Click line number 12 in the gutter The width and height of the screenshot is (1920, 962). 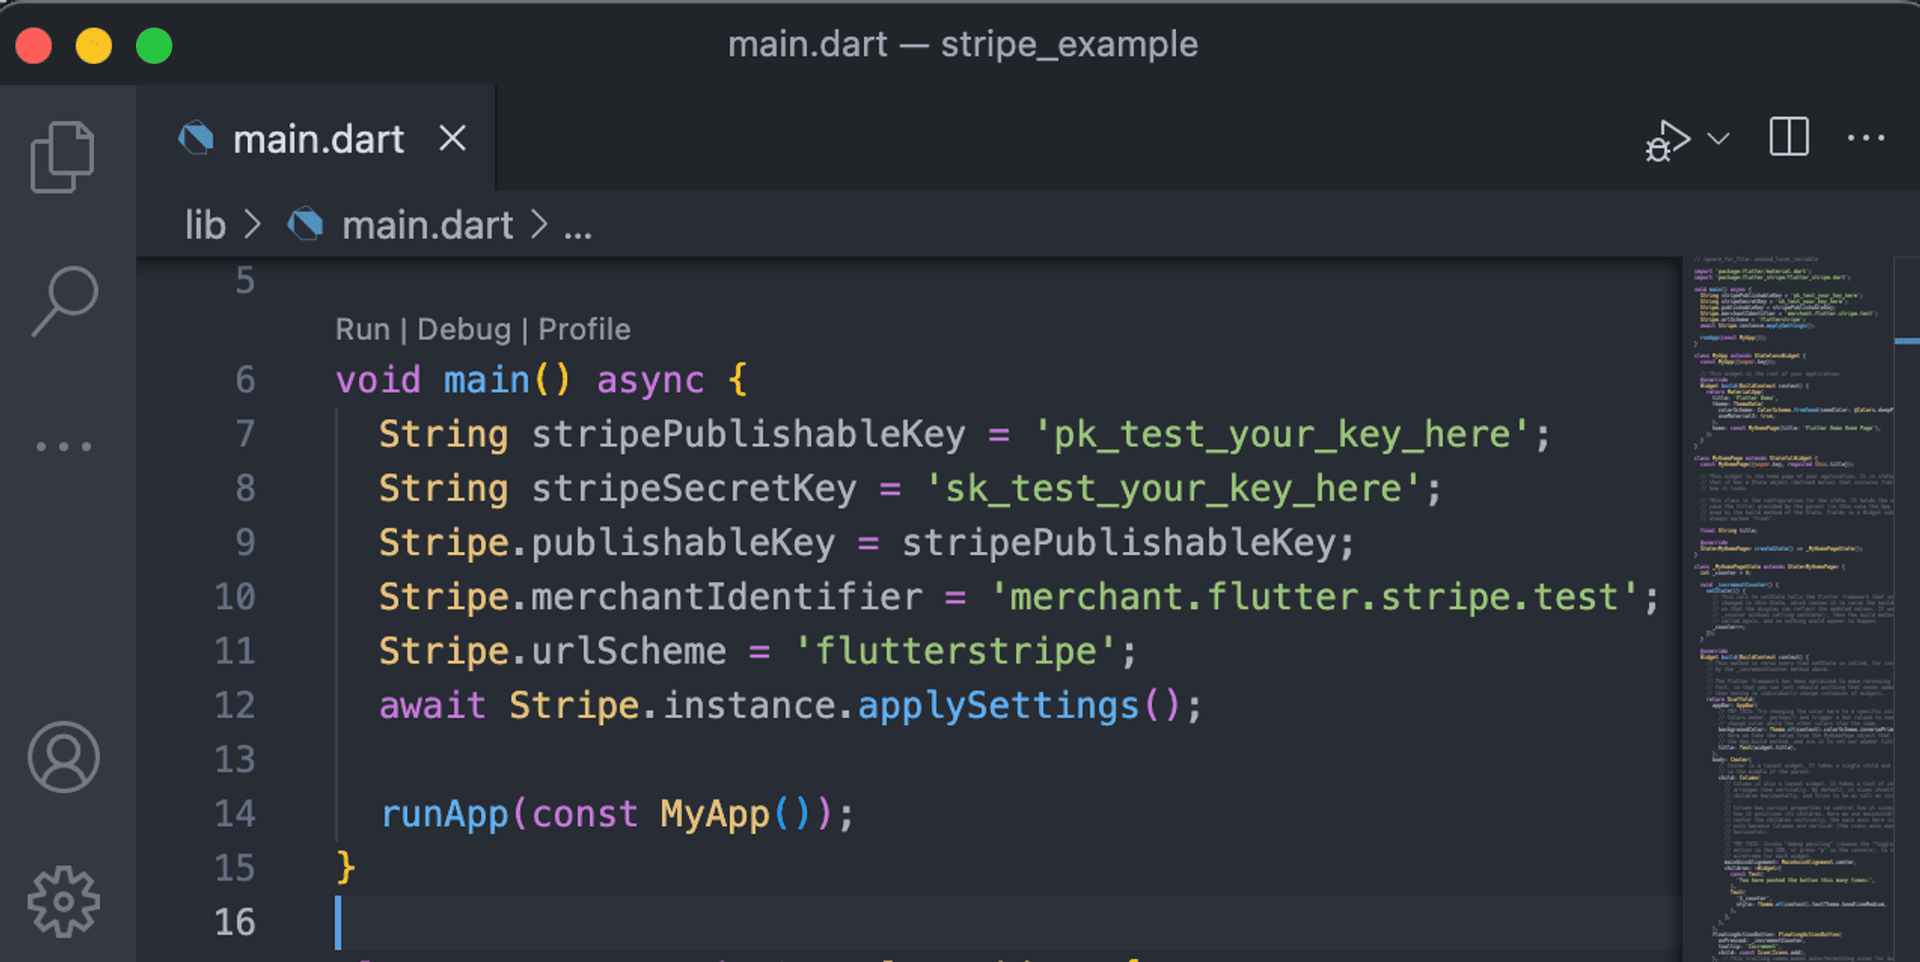pyautogui.click(x=234, y=705)
